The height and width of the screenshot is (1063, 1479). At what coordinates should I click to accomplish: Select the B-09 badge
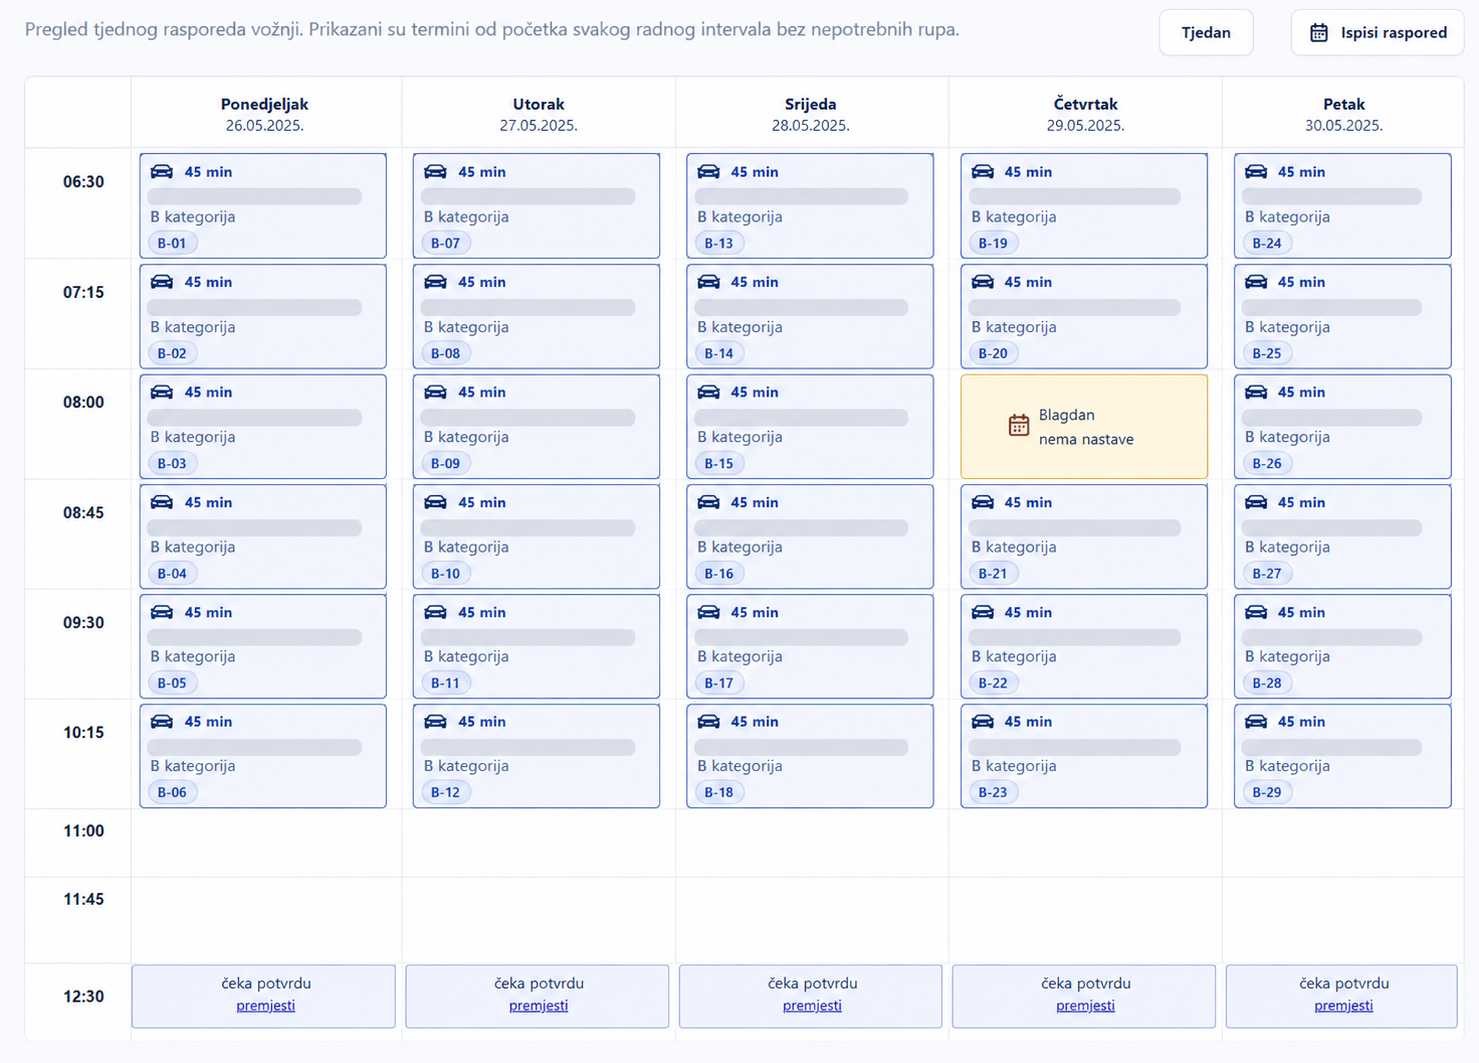(445, 463)
